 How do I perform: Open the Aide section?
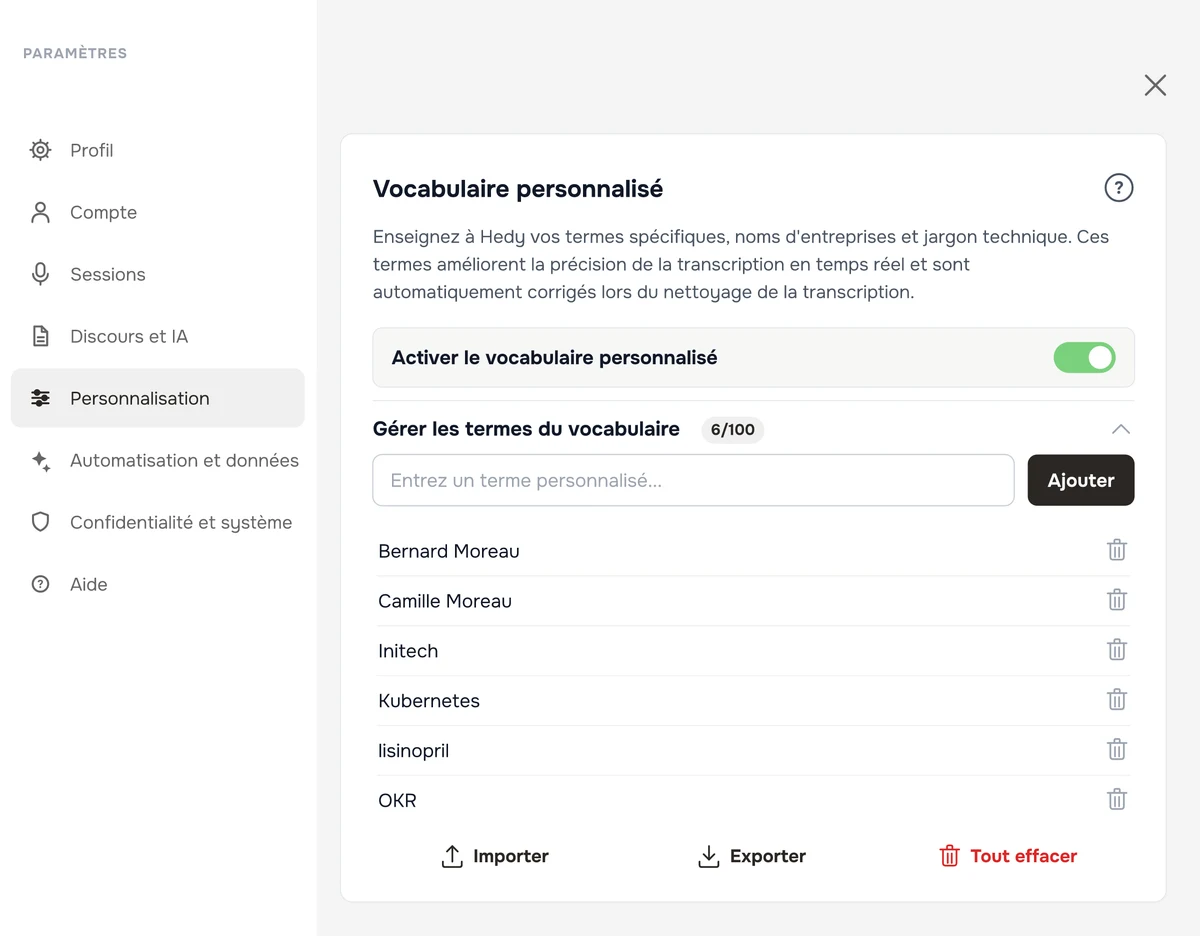[x=157, y=584]
